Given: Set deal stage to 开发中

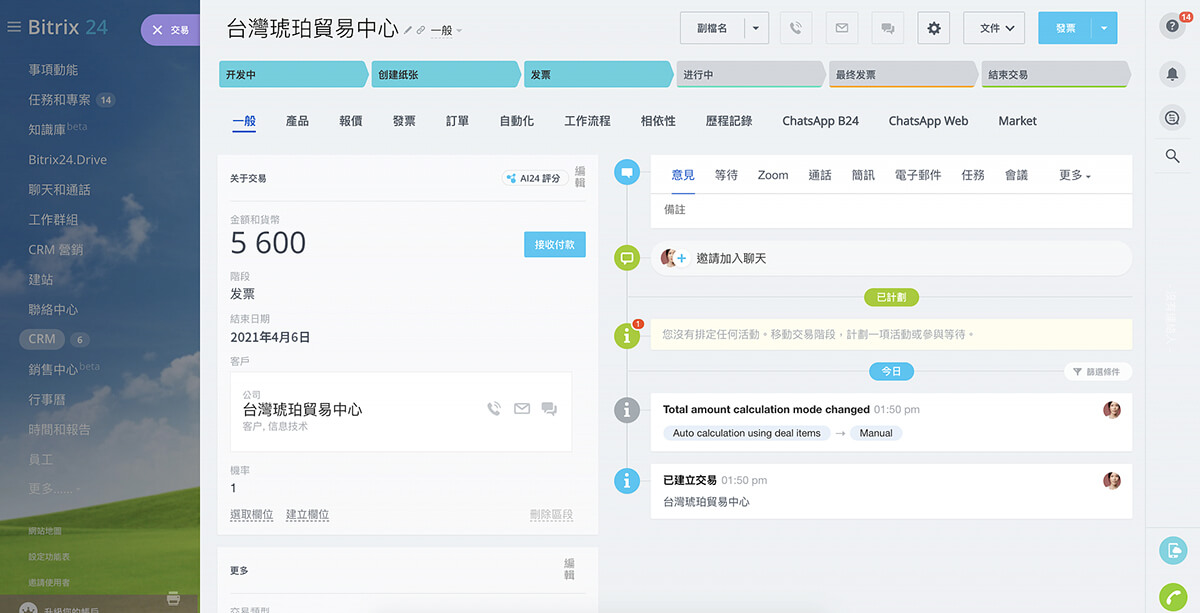Looking at the screenshot, I should 294,74.
